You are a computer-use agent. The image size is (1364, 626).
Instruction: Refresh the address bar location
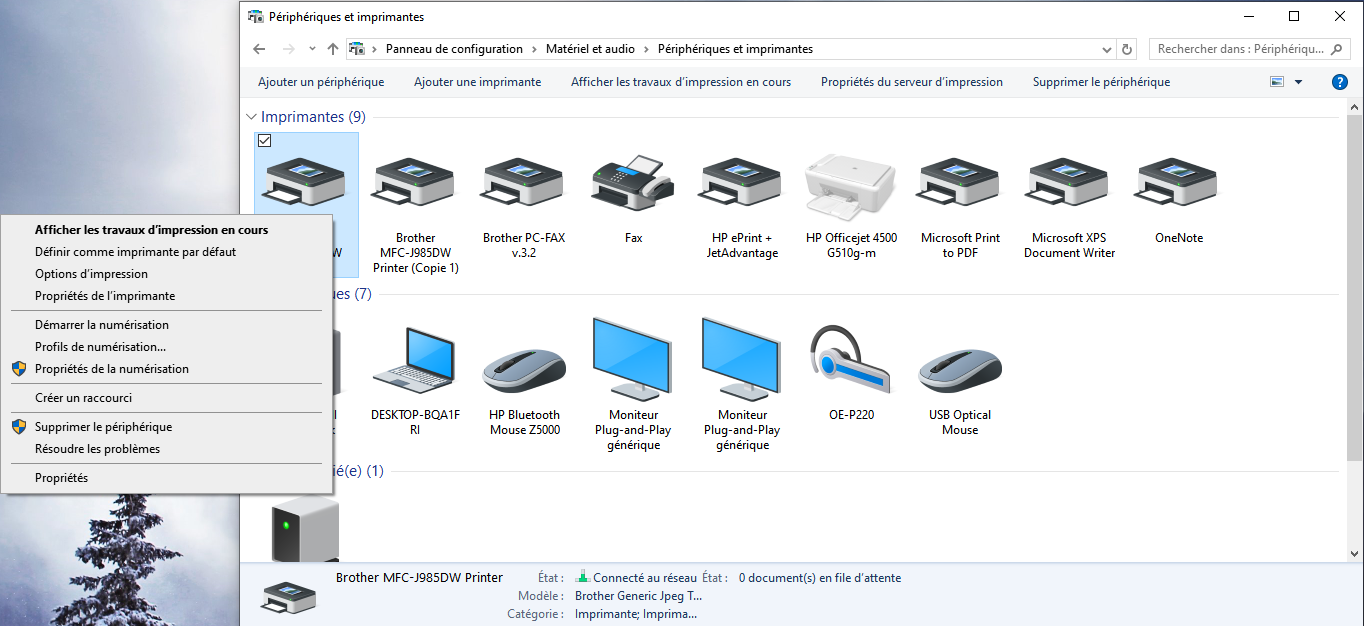tap(1128, 49)
